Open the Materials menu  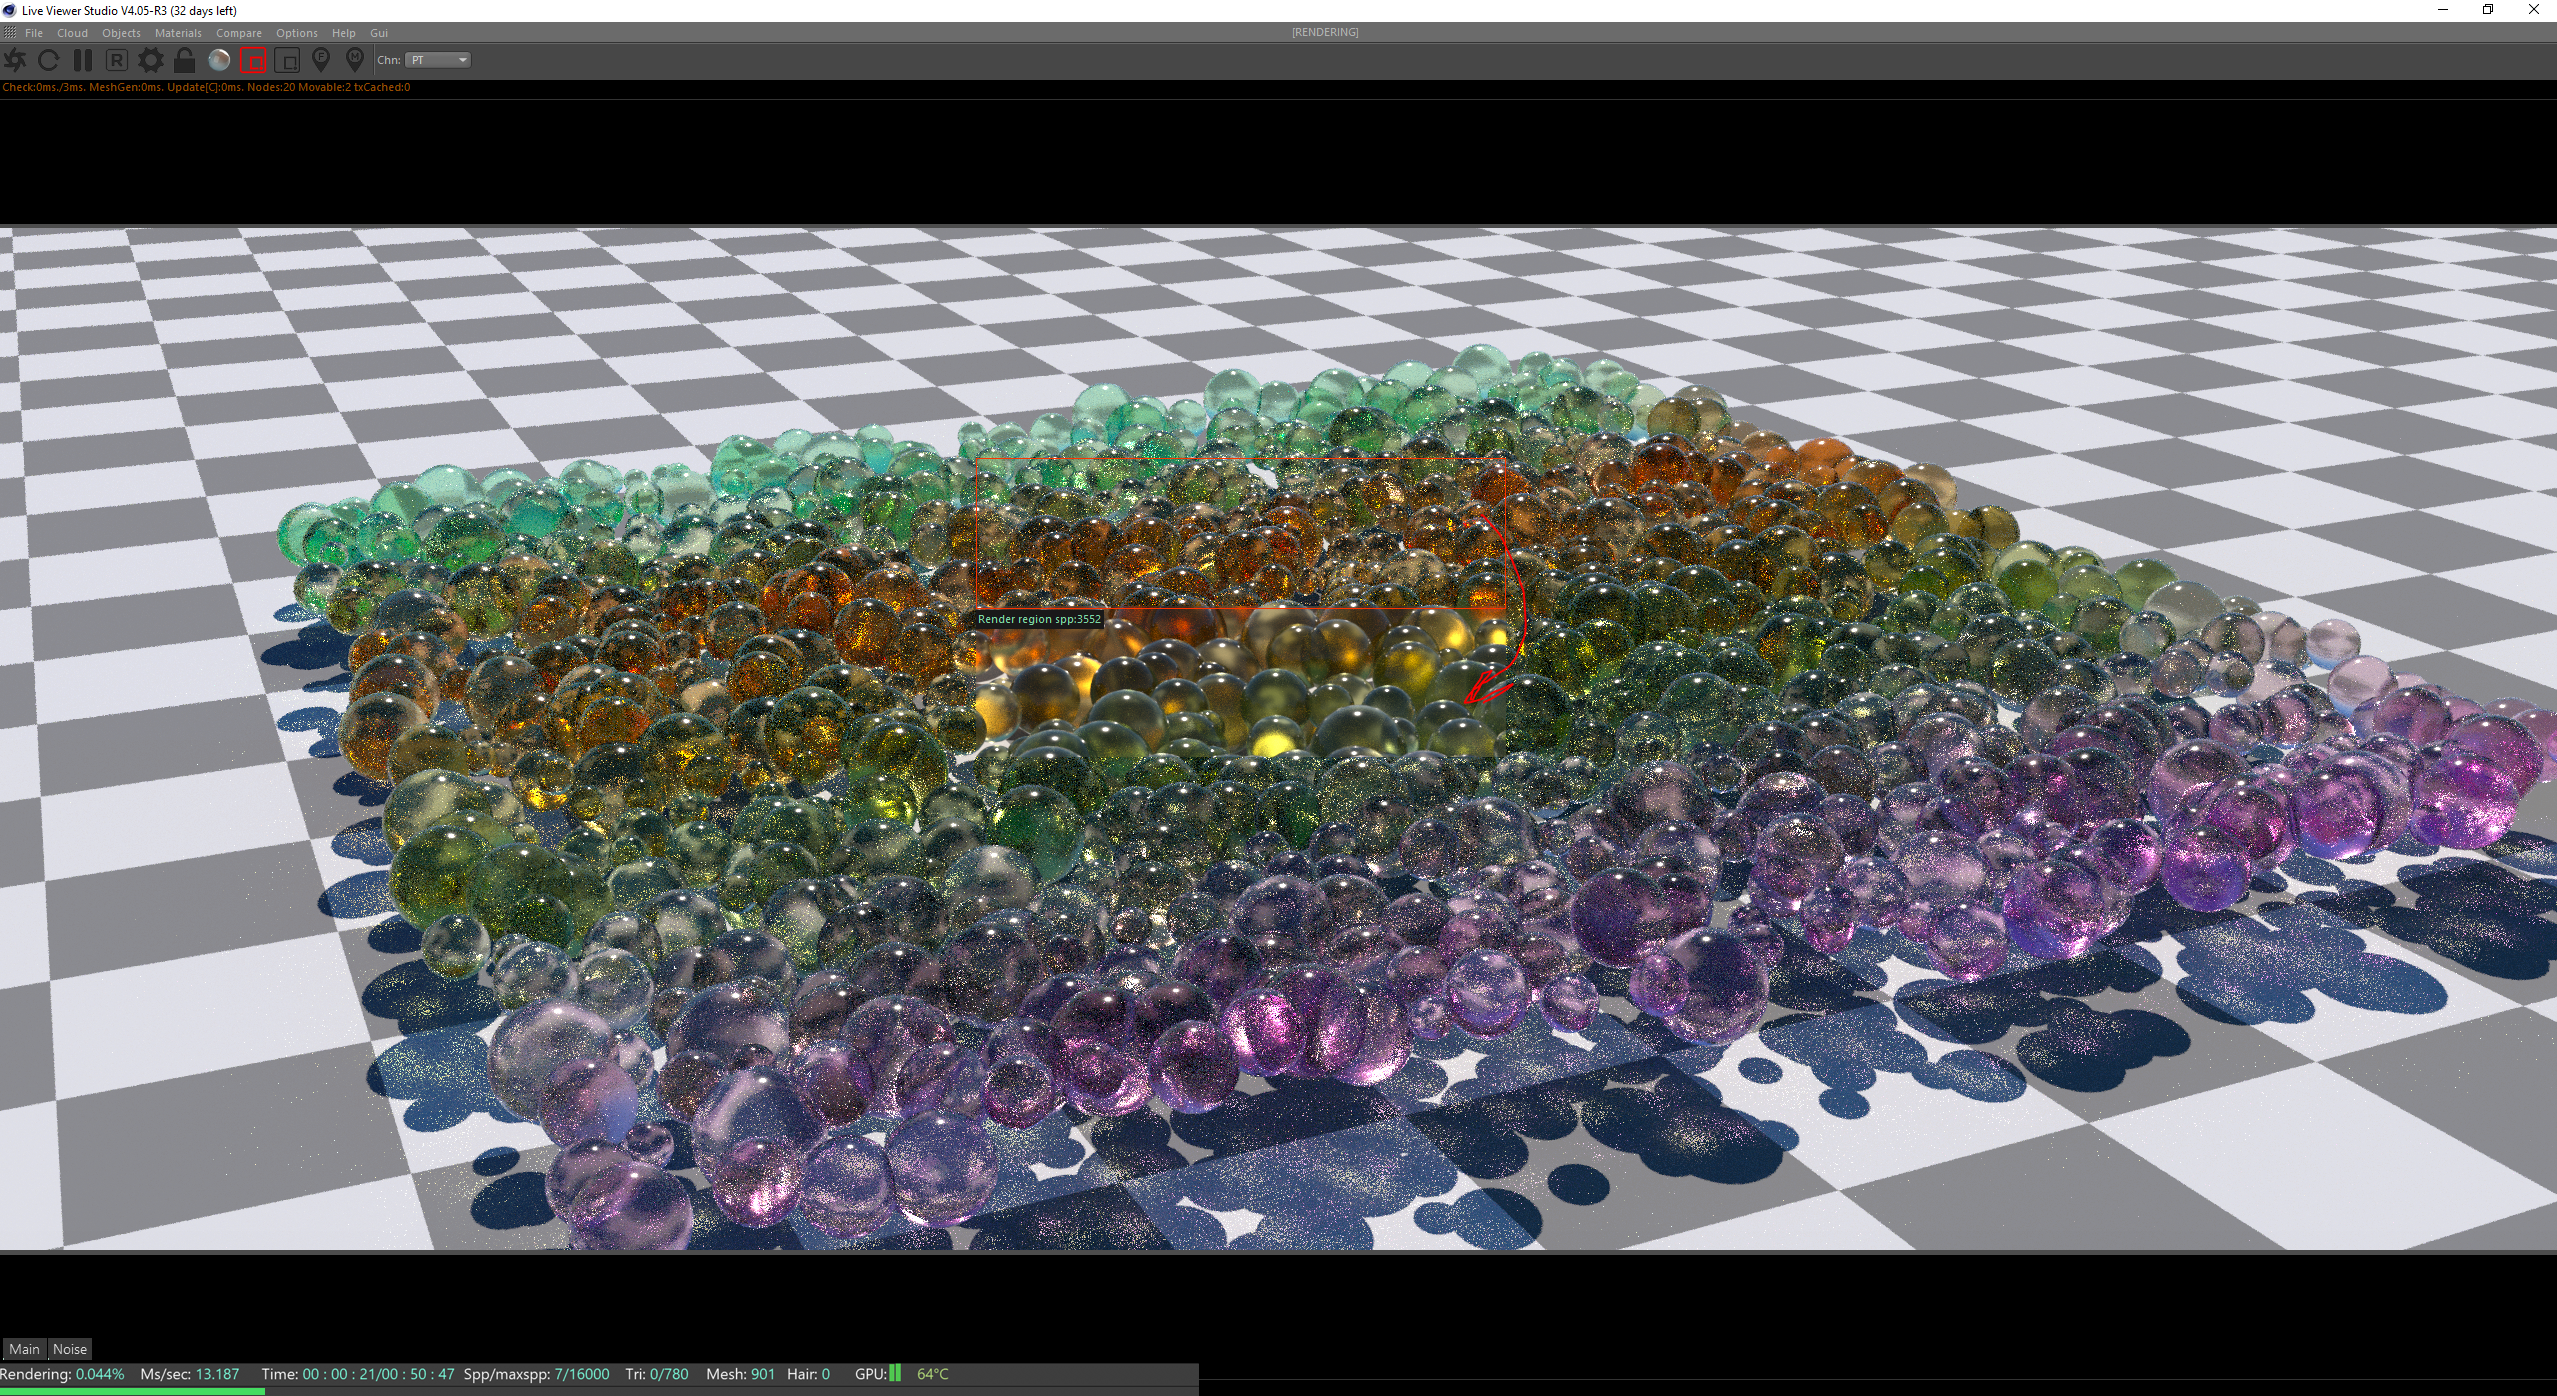coord(178,33)
